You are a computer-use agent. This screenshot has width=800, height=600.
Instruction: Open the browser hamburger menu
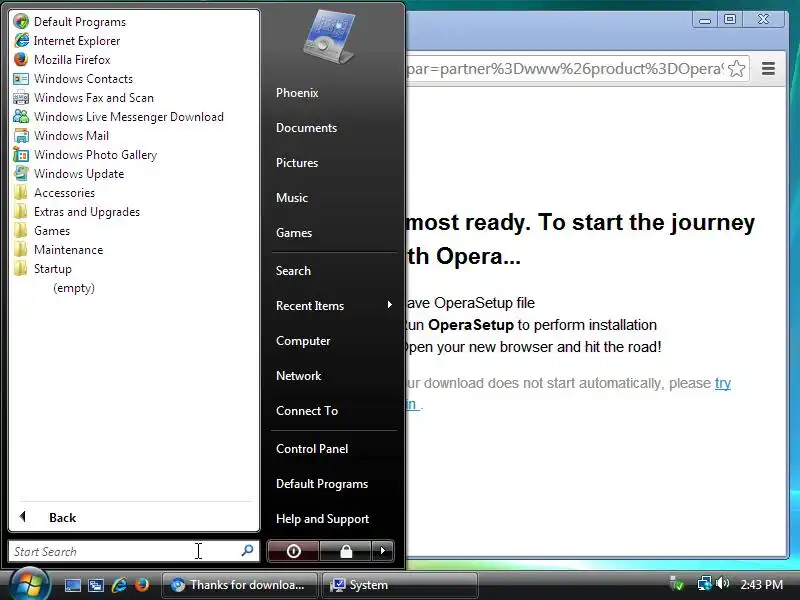[768, 68]
